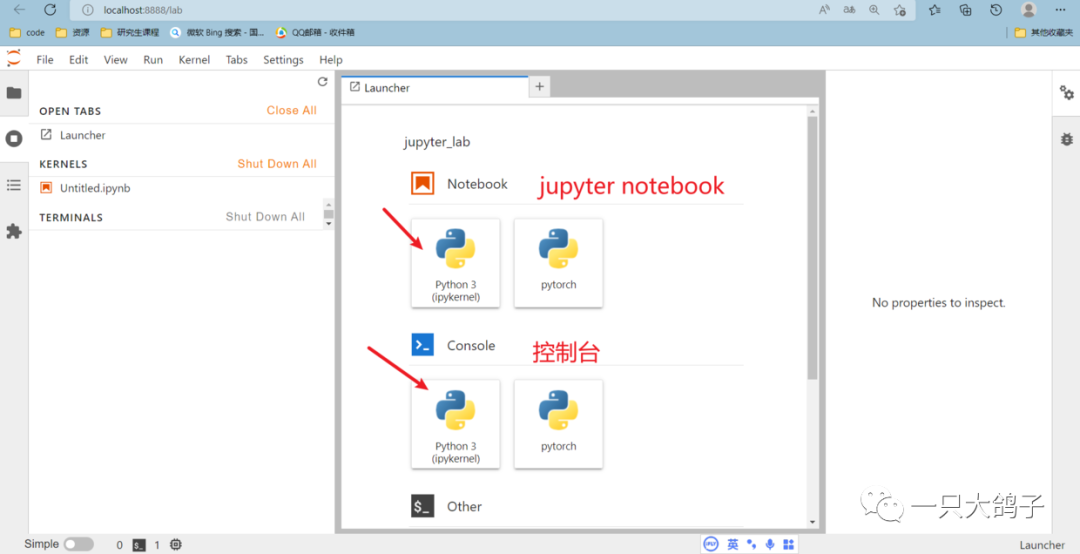Open the Settings menu
The image size is (1080, 554).
(283, 60)
